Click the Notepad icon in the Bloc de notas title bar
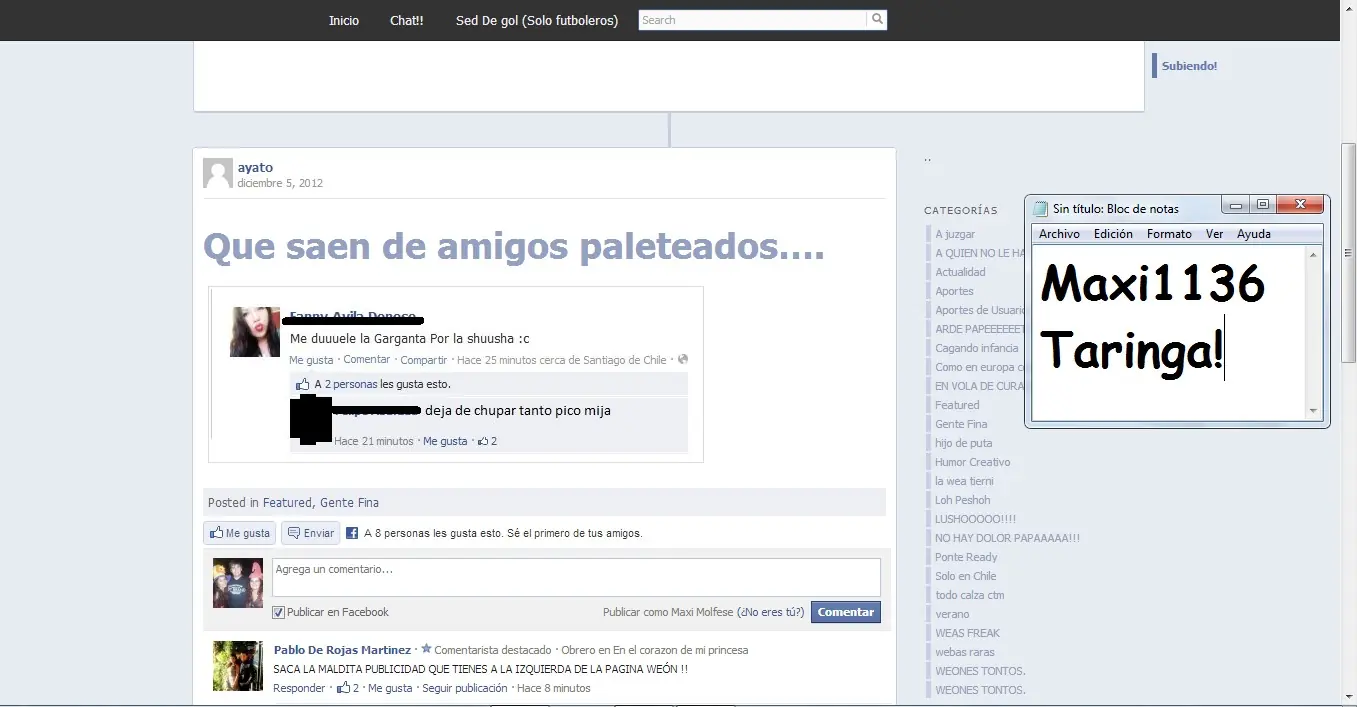 click(x=1041, y=208)
